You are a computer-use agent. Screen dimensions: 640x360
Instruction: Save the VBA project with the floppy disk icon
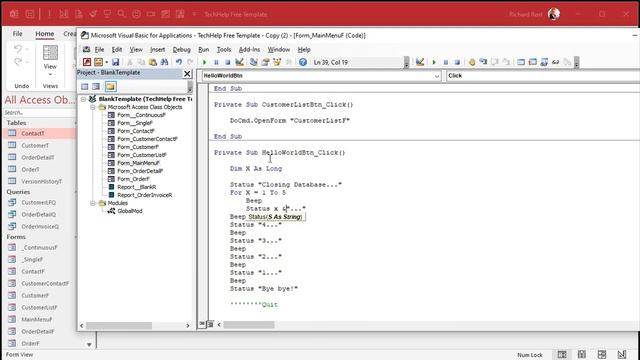(x=116, y=62)
